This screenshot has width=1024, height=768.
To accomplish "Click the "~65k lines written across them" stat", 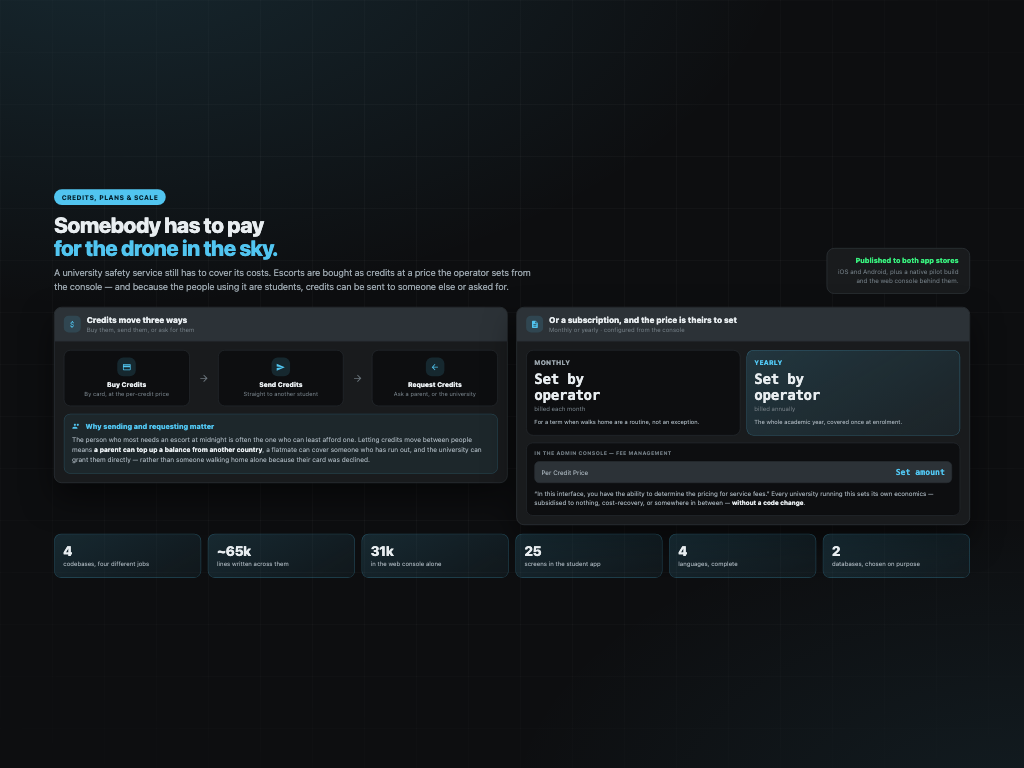I will [281, 556].
